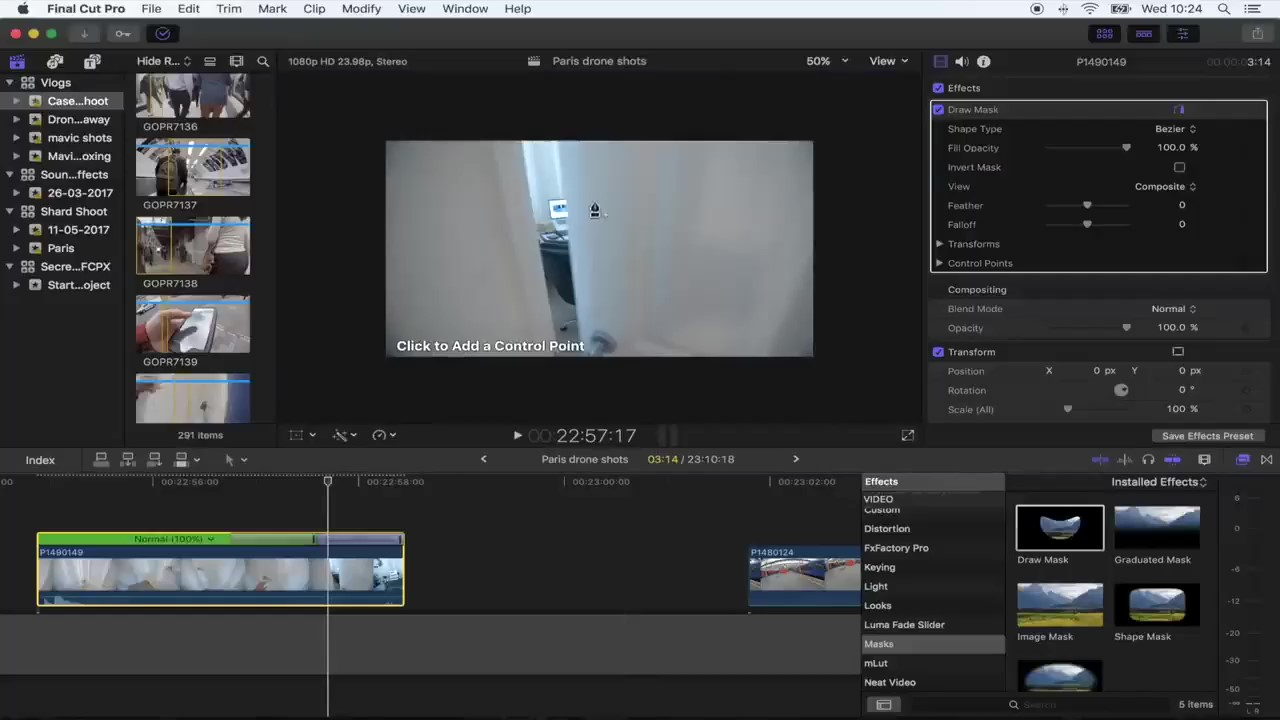
Task: Open the info inspector icon
Action: click(983, 61)
